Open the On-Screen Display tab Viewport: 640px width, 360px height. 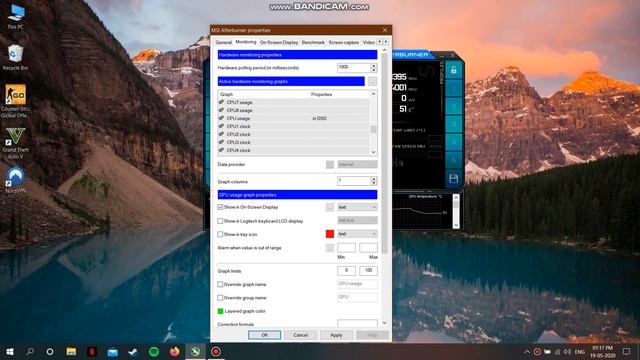(279, 42)
